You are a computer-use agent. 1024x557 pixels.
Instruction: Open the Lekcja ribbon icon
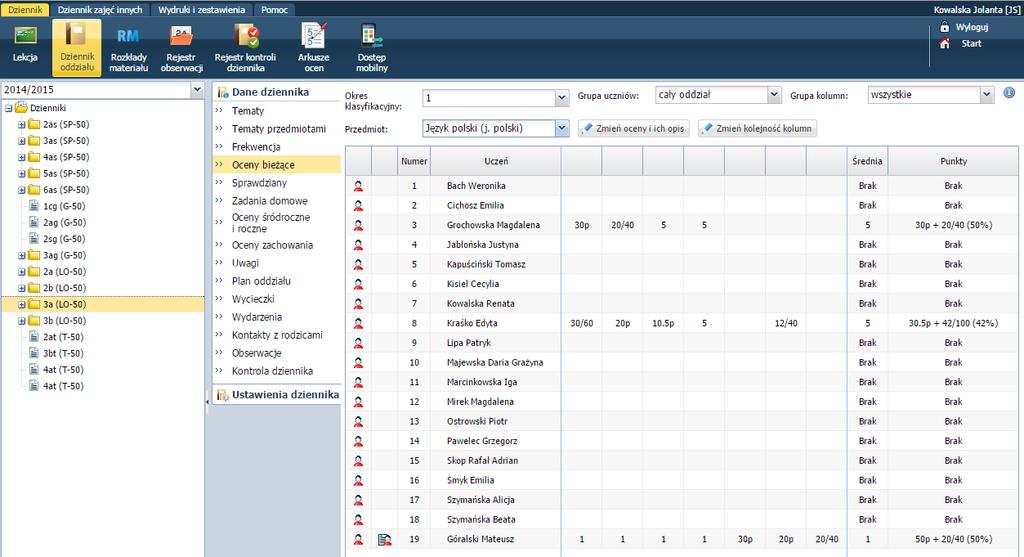click(x=25, y=35)
